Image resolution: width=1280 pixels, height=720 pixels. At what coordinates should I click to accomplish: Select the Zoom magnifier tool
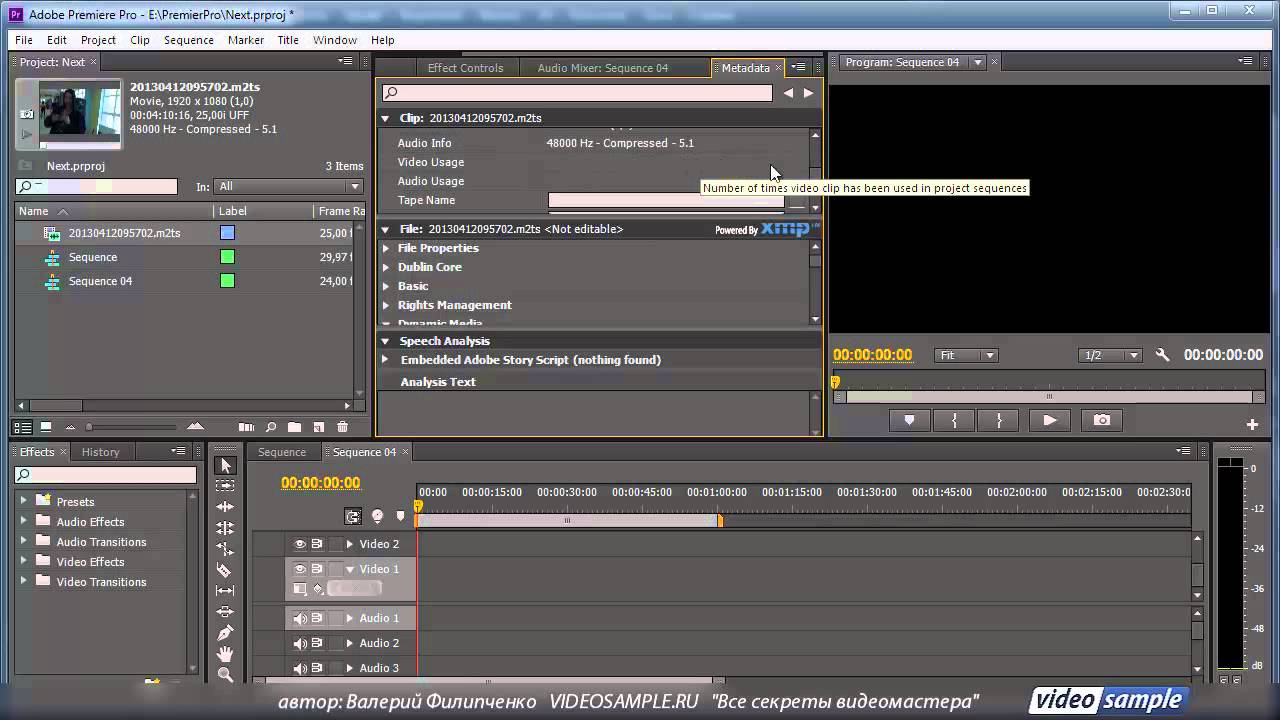(225, 675)
